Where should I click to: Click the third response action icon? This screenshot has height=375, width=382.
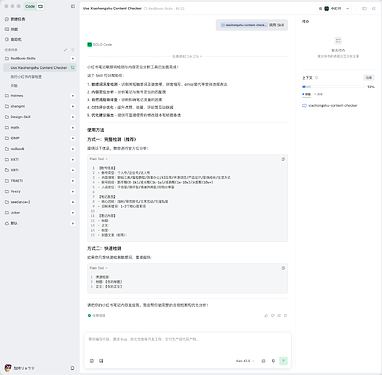click(x=279, y=315)
